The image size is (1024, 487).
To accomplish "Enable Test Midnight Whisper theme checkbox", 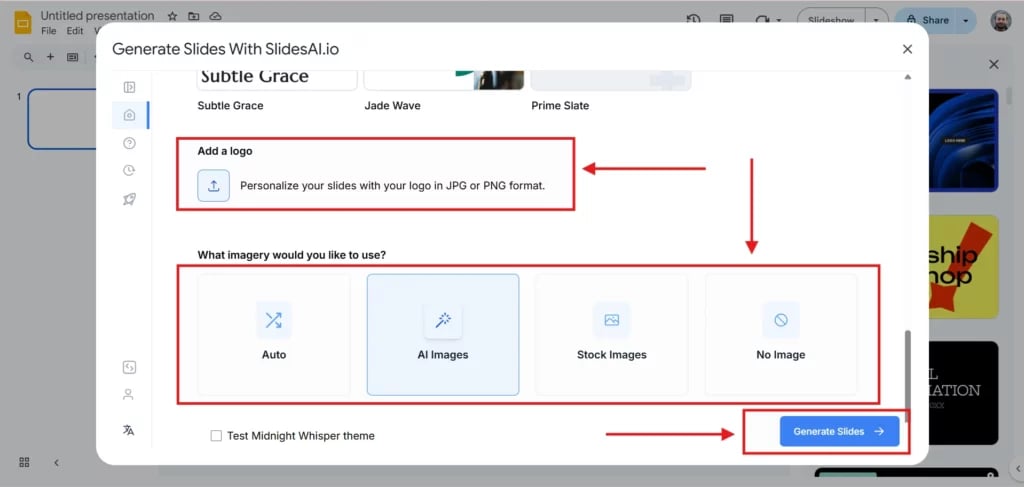I will (216, 435).
